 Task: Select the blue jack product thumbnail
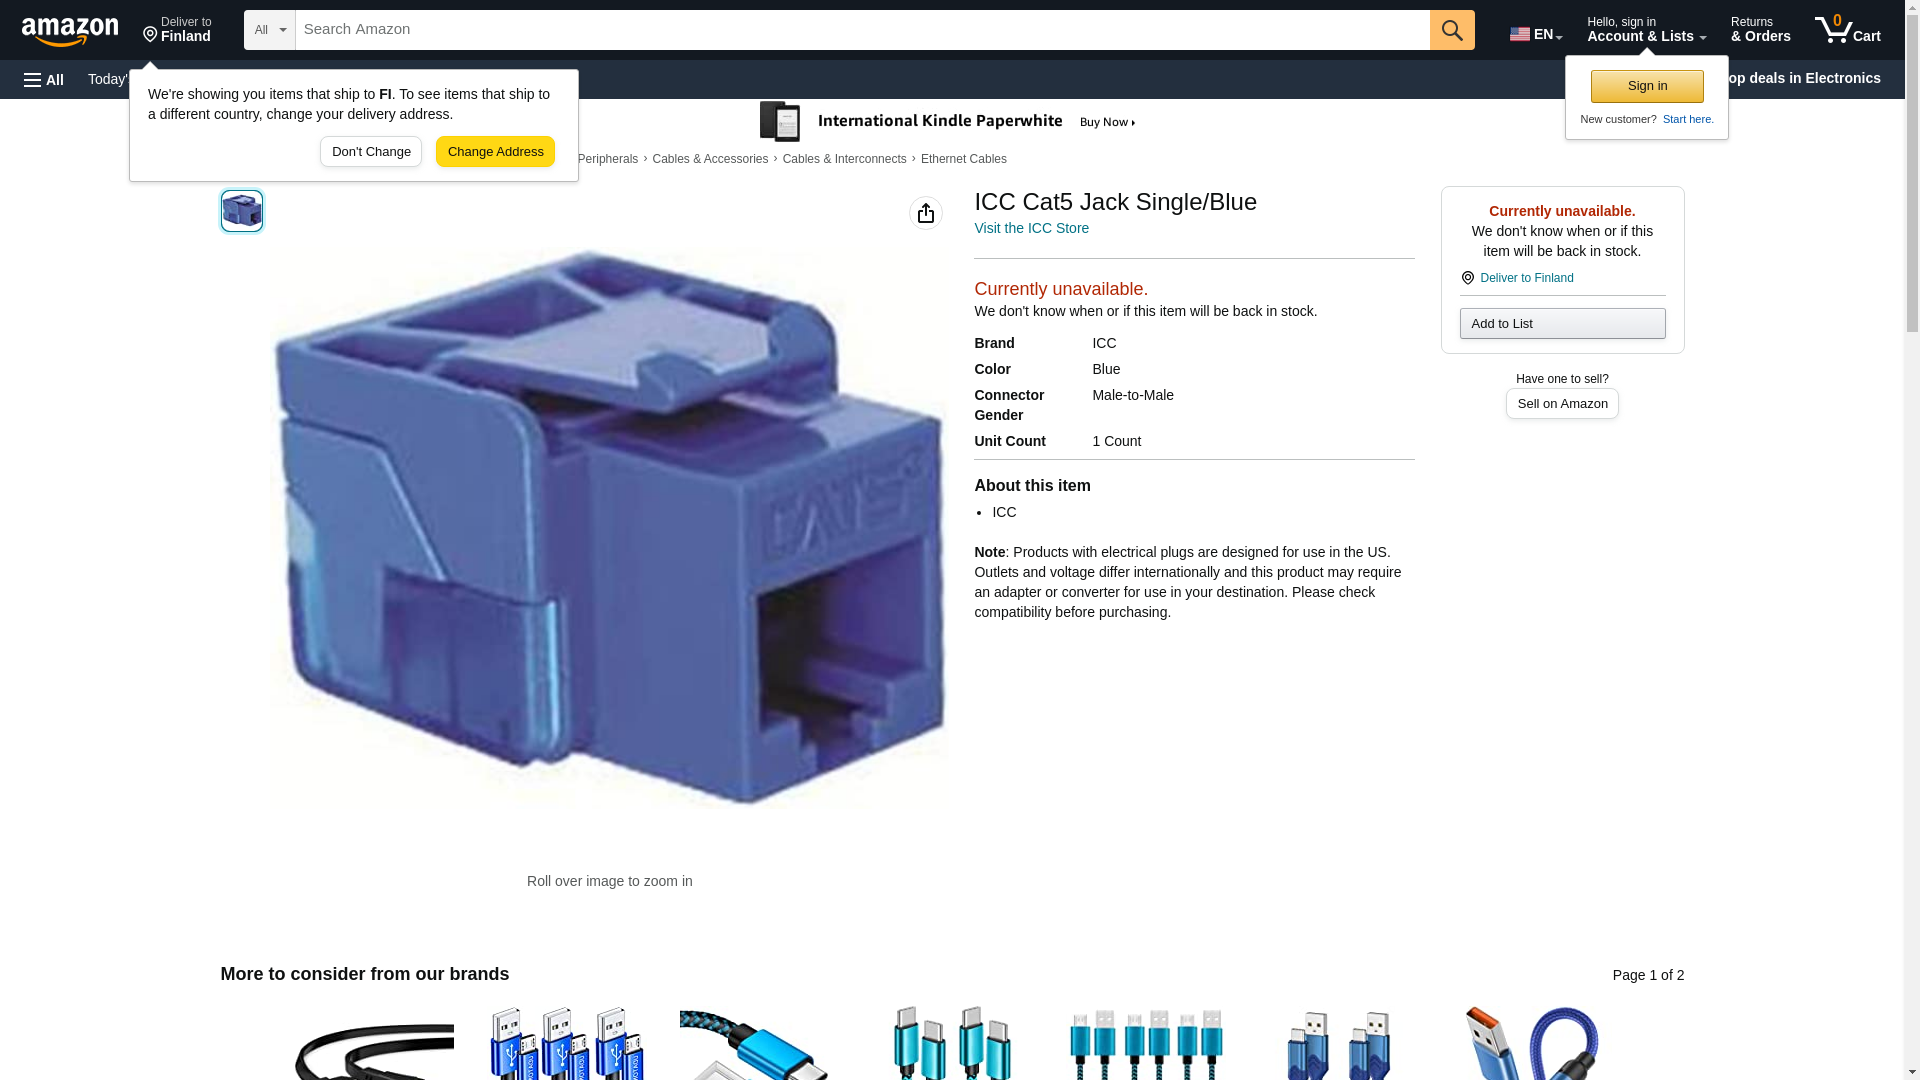click(242, 211)
